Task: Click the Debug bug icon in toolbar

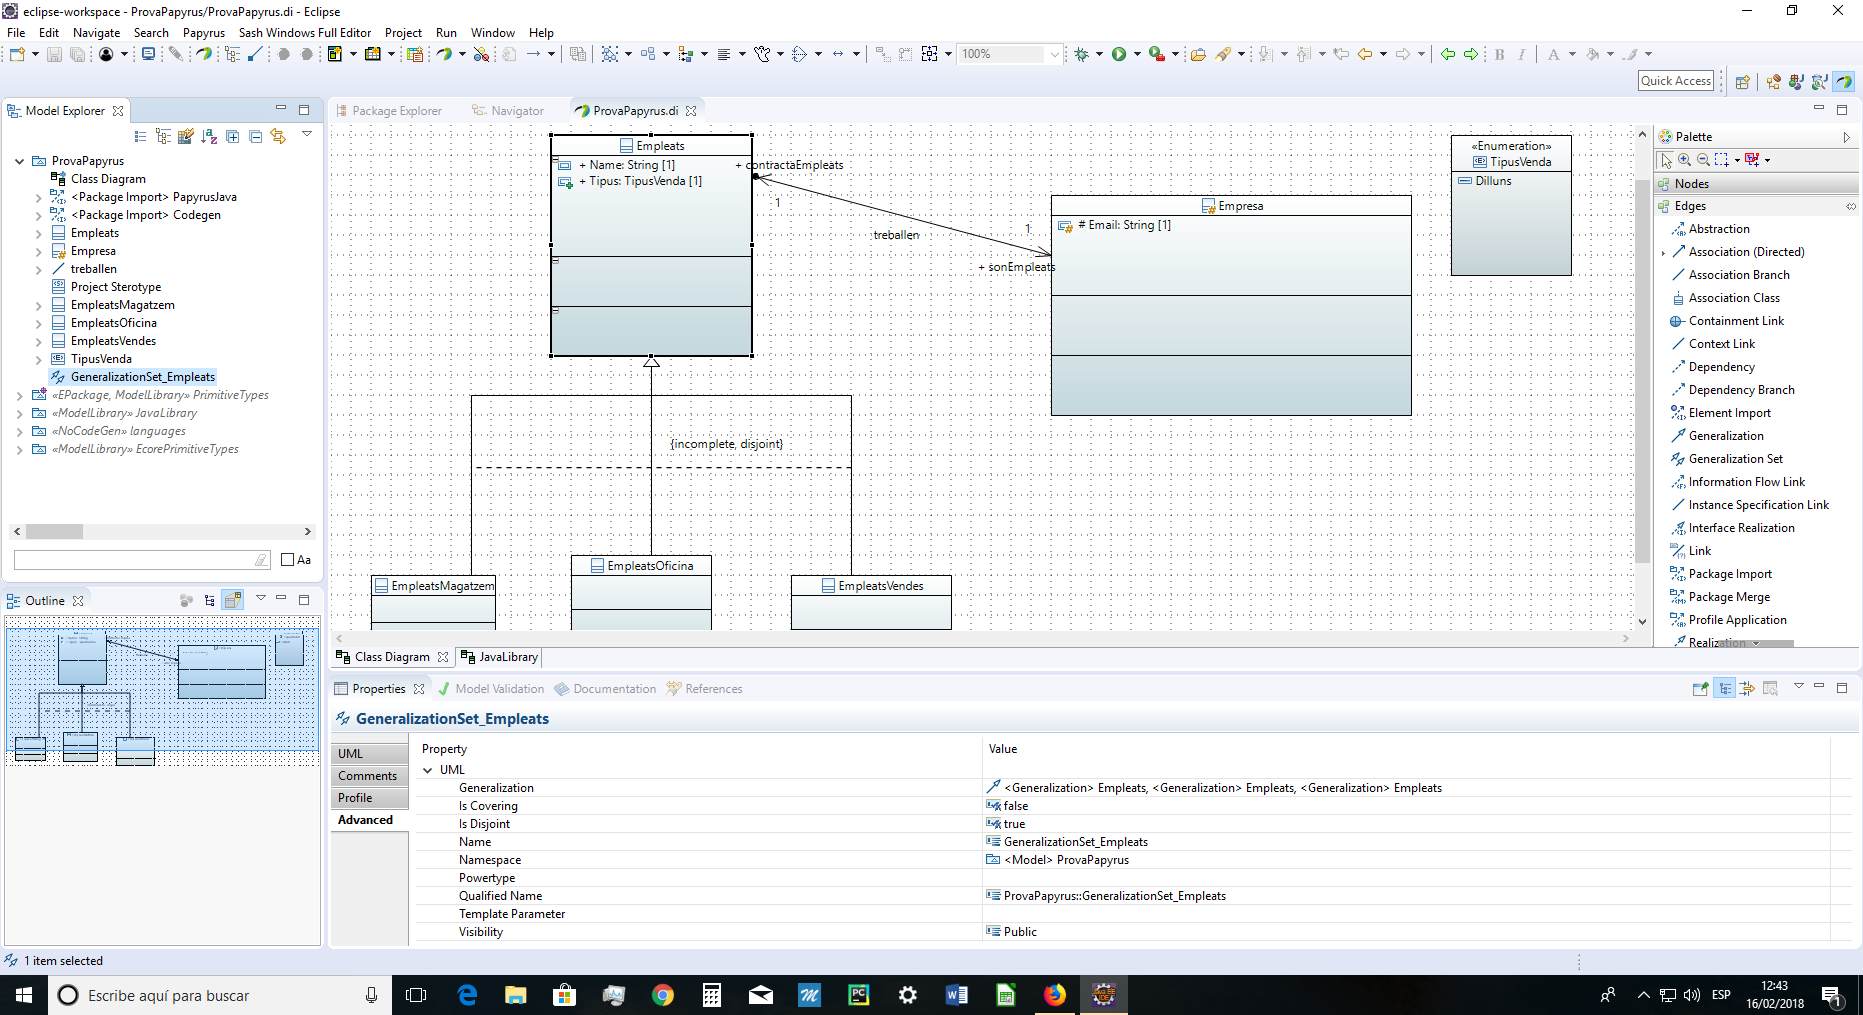Action: [x=1082, y=54]
